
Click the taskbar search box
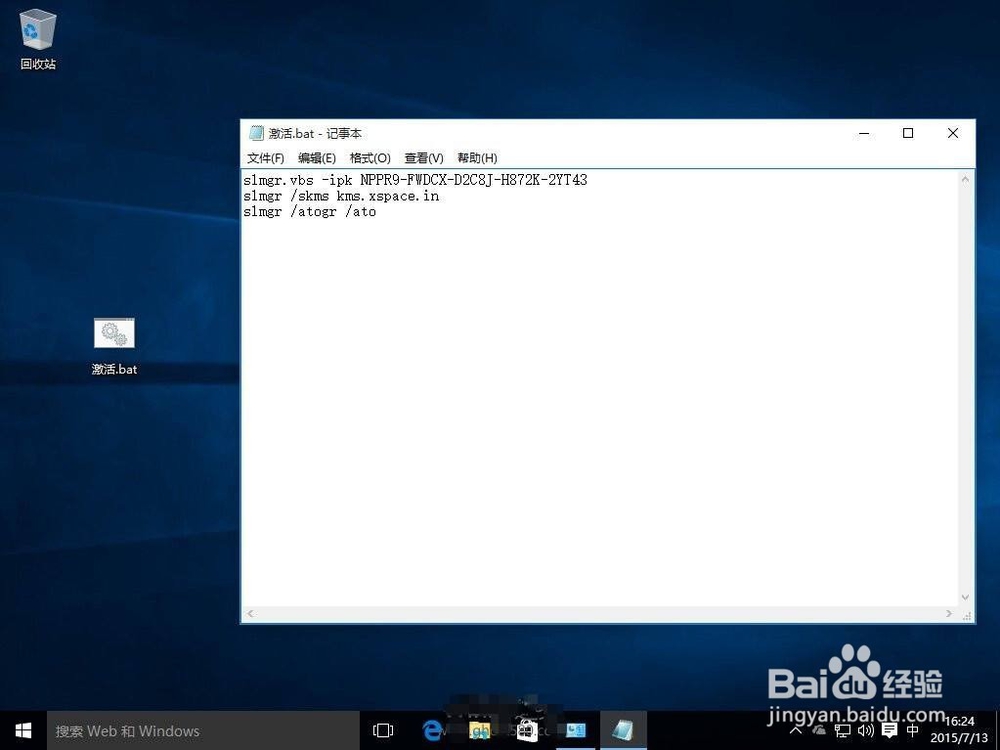[x=200, y=730]
